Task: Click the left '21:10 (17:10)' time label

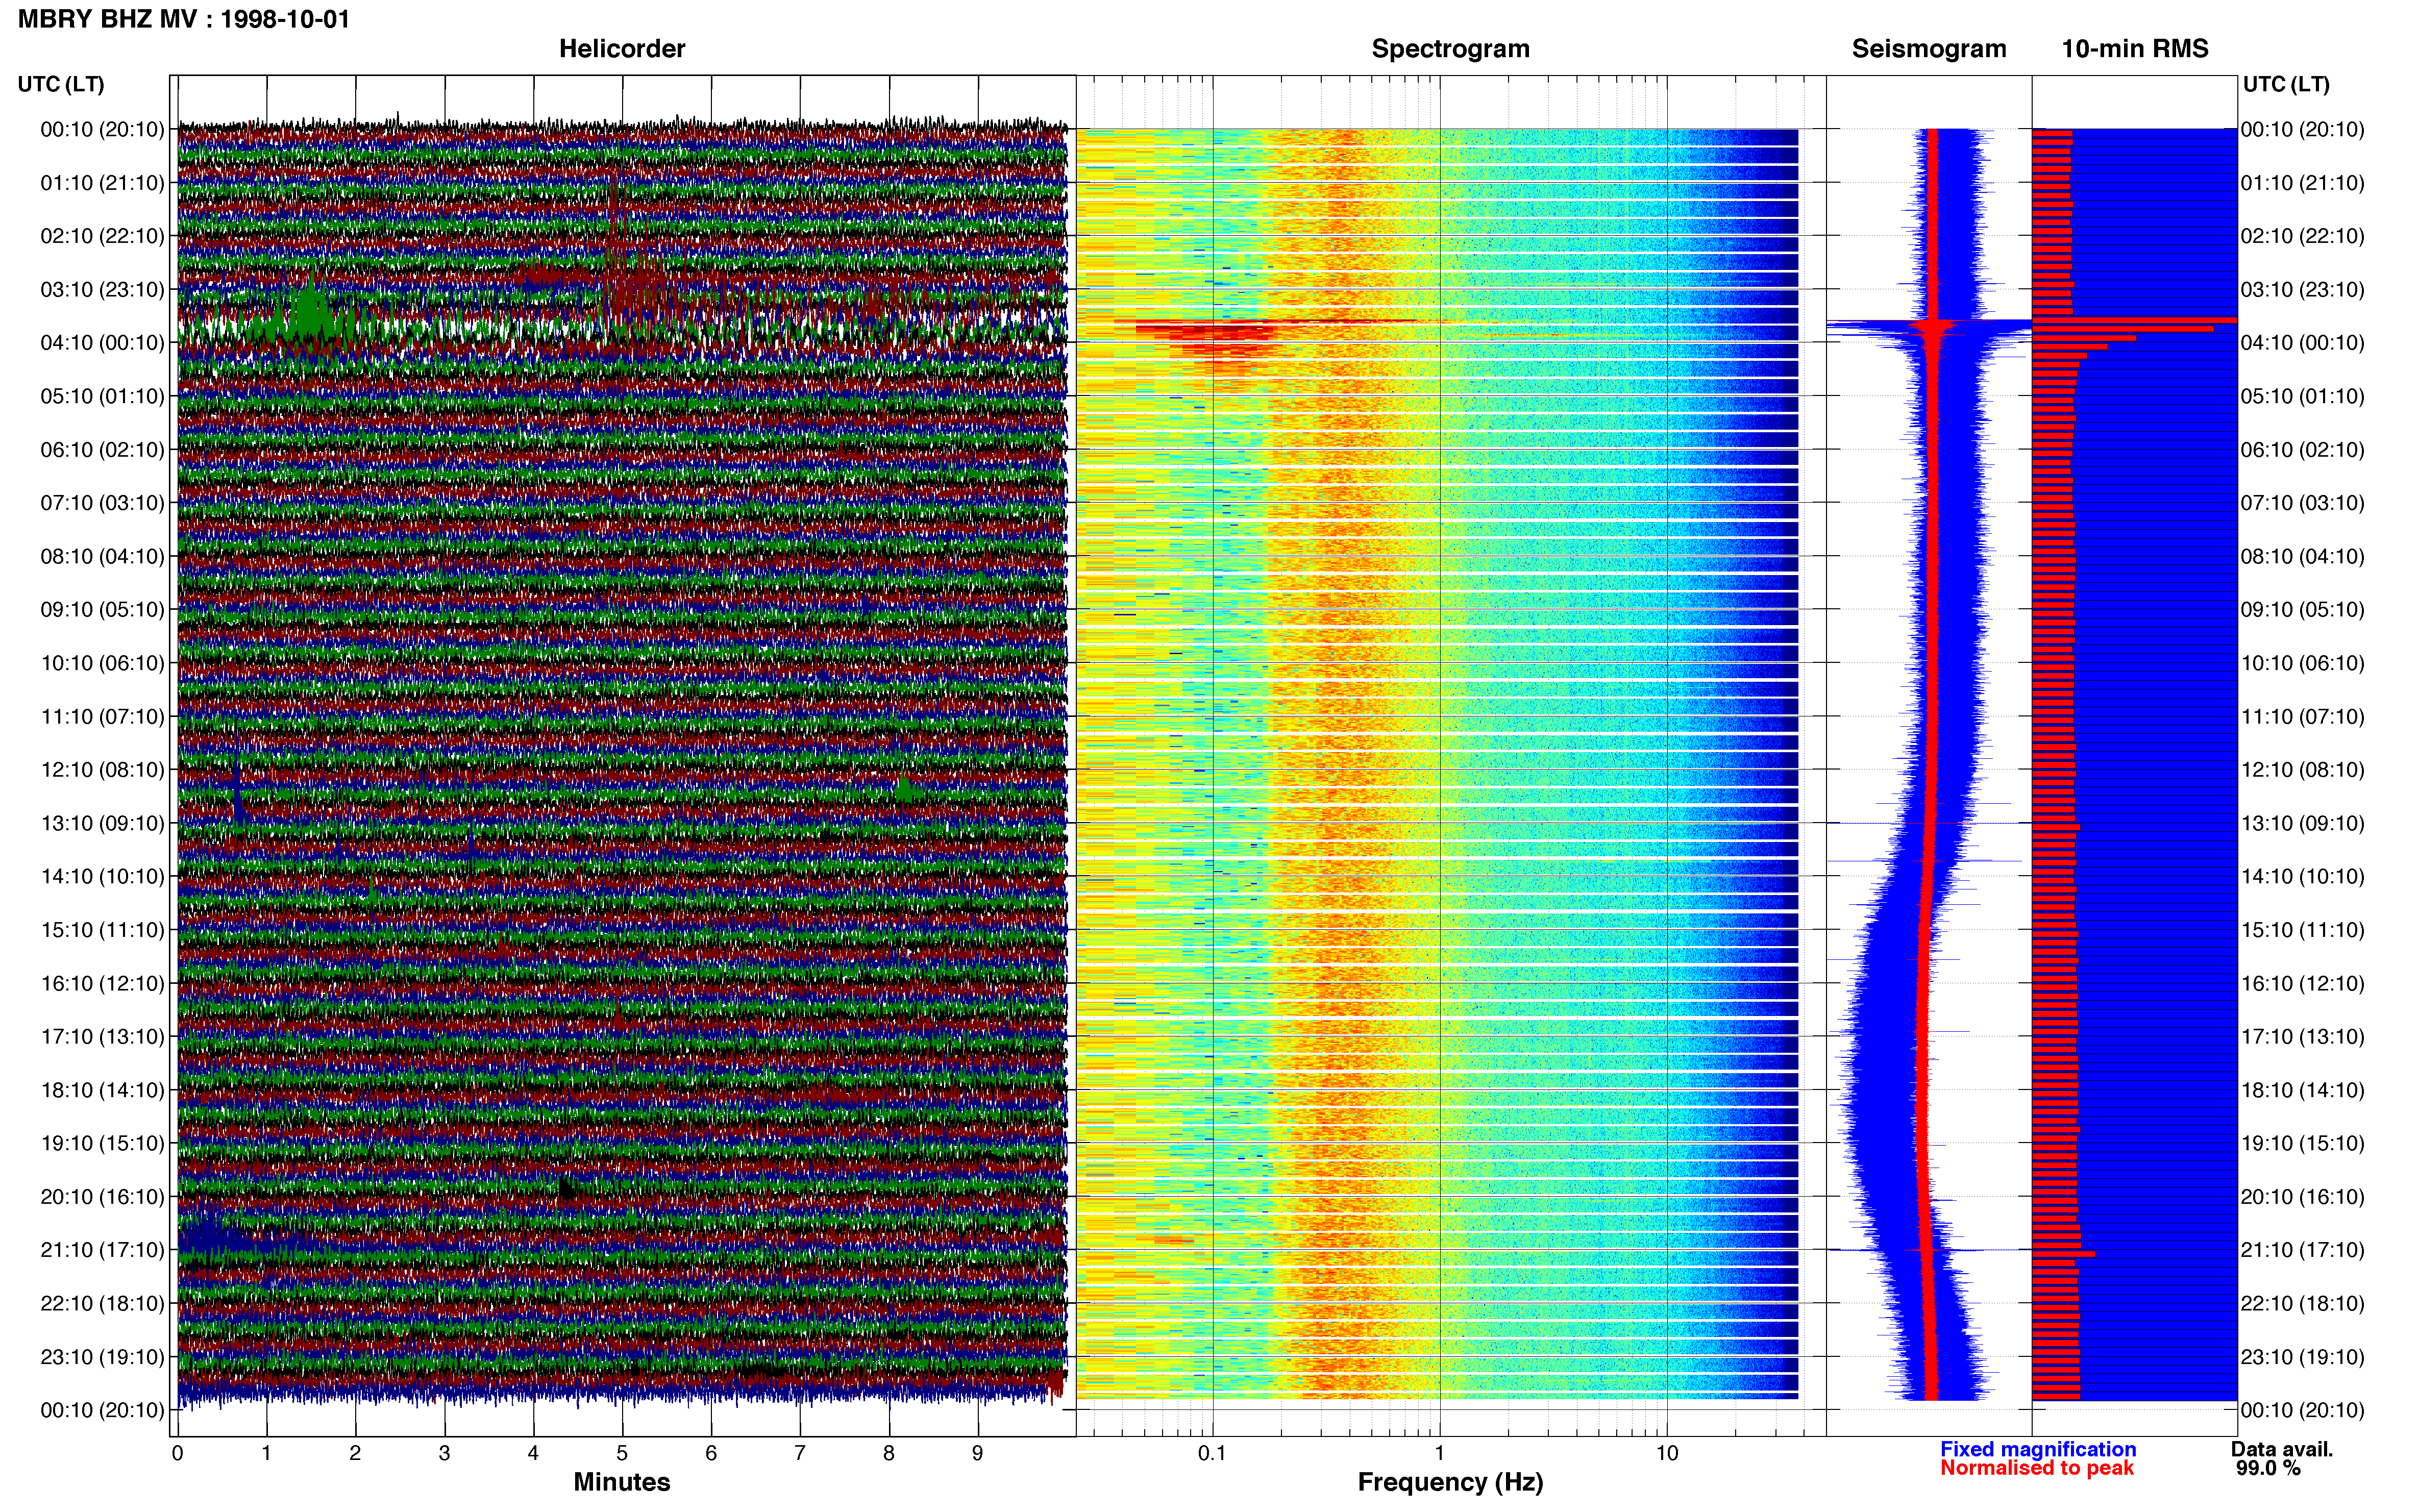Action: (102, 1250)
